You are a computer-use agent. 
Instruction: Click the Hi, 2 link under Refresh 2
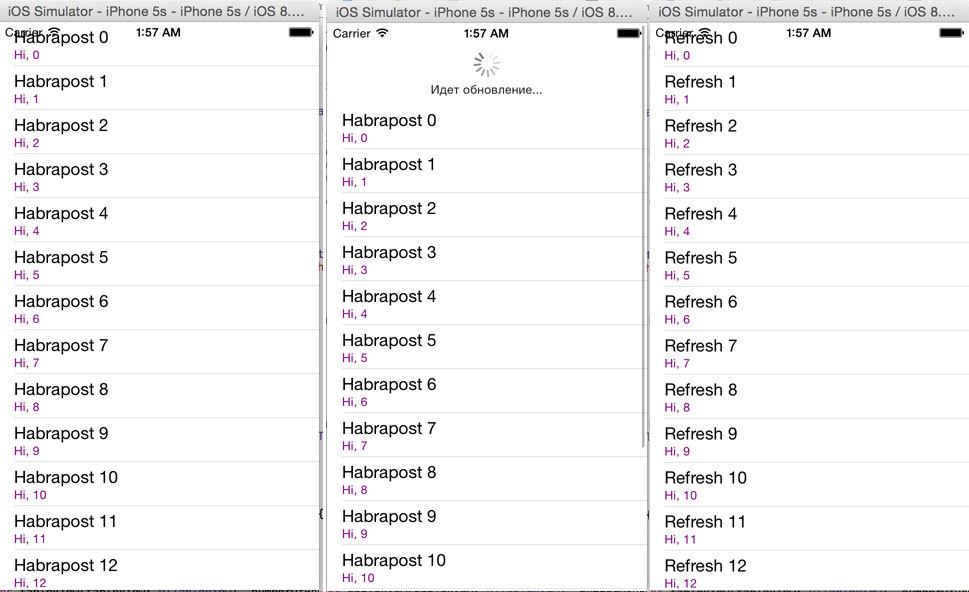point(678,143)
